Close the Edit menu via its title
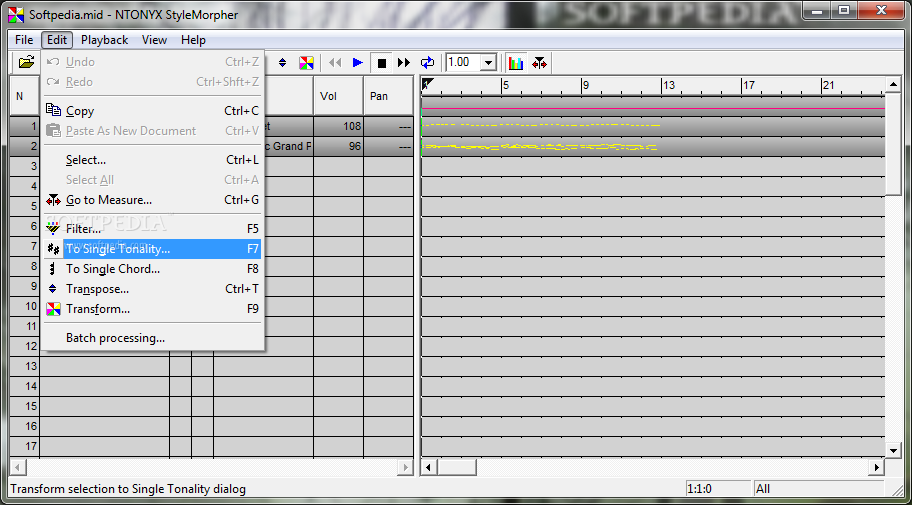This screenshot has width=912, height=505. (57, 40)
